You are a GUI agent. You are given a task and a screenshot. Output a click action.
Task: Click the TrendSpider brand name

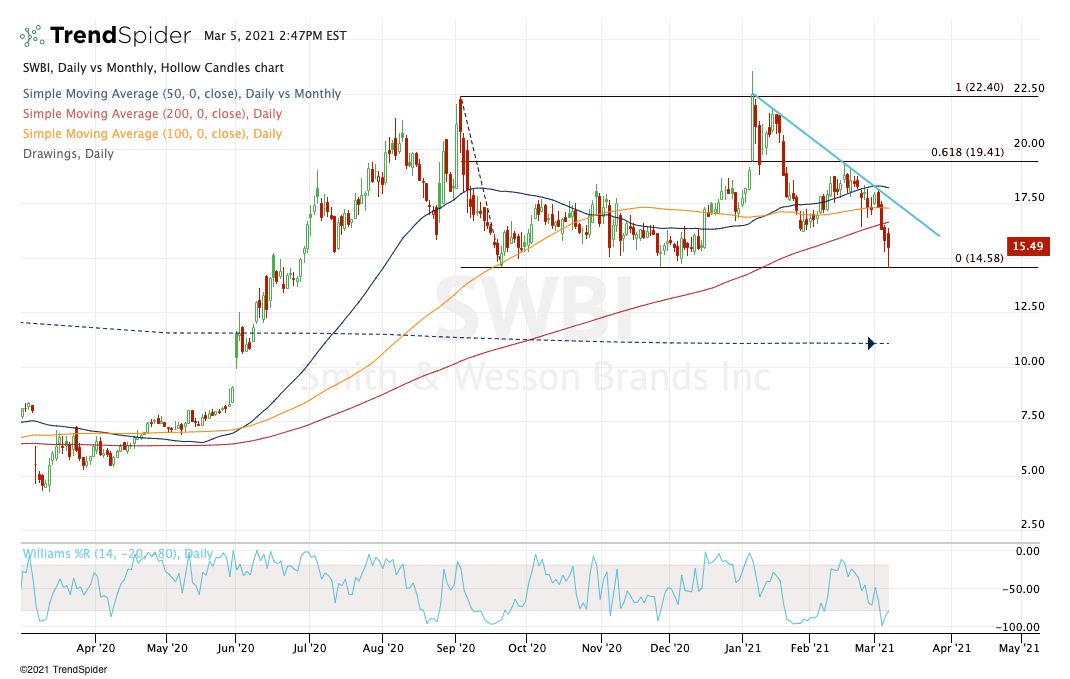coord(121,35)
